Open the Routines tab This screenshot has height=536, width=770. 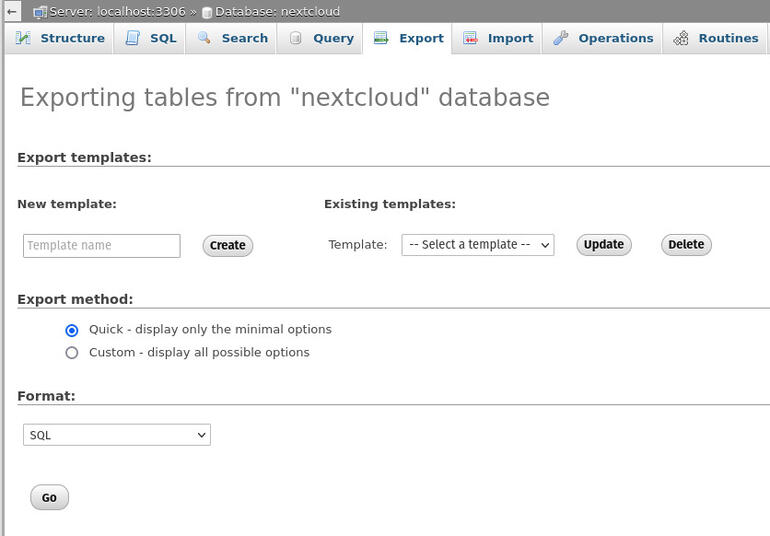[715, 38]
